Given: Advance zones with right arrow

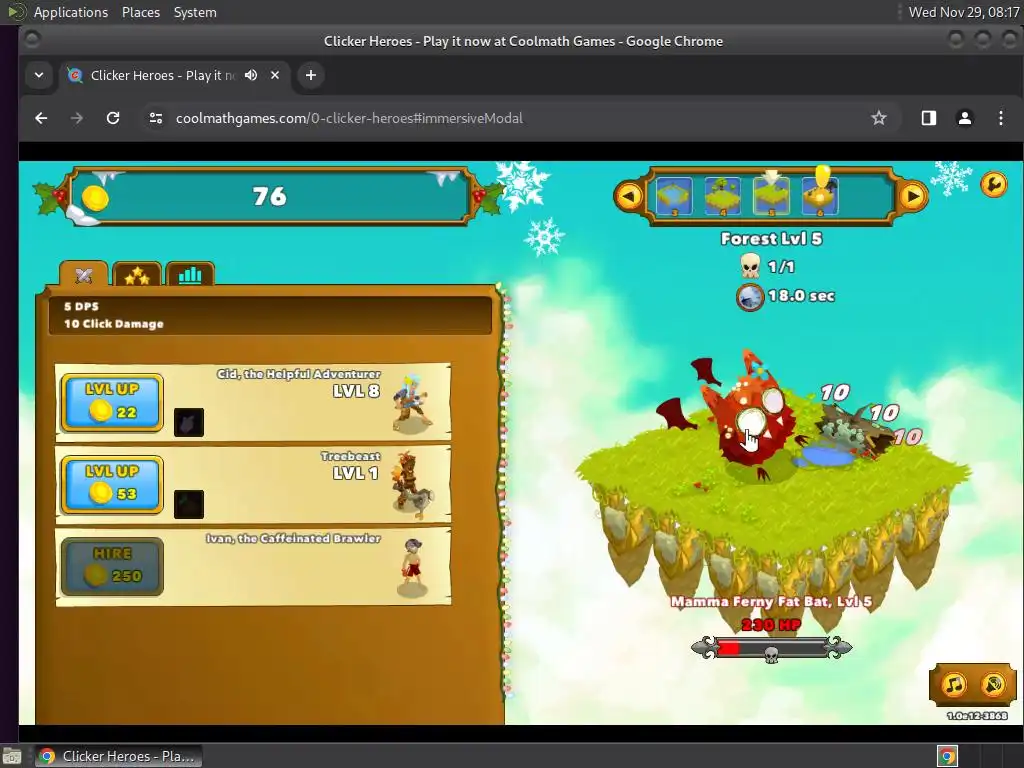Looking at the screenshot, I should [x=913, y=196].
